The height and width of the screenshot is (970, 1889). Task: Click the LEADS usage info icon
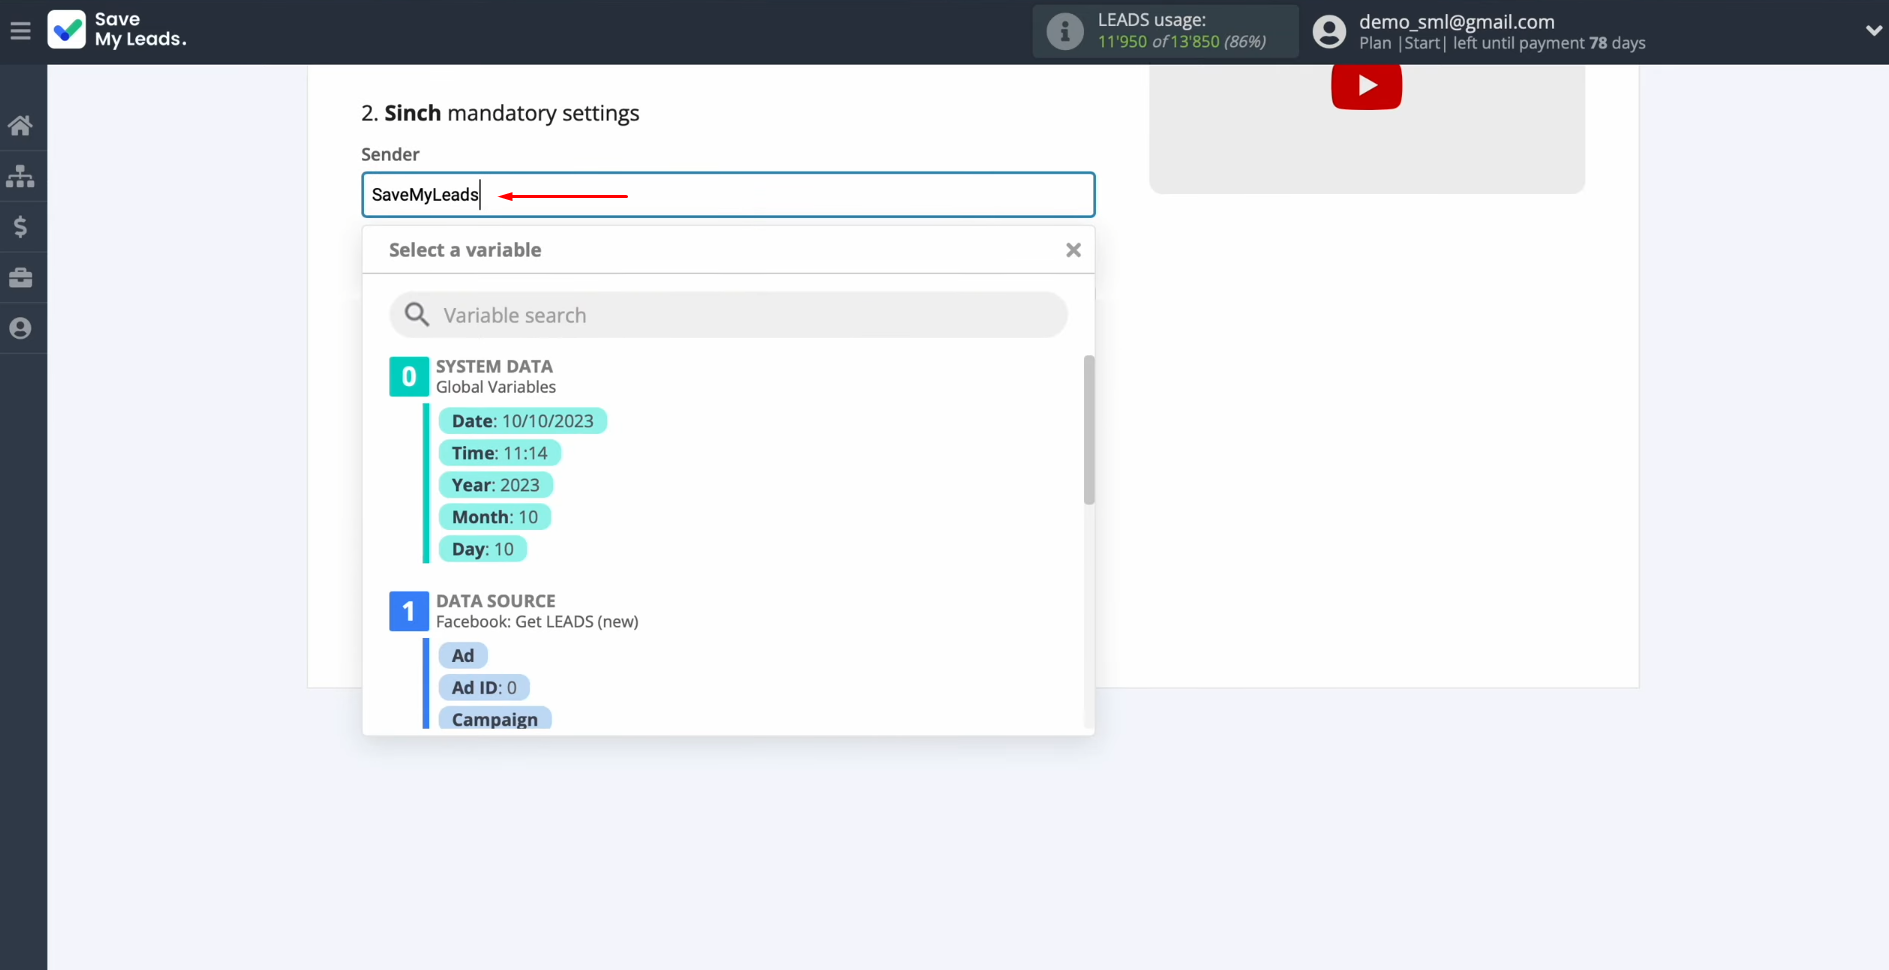1064,32
